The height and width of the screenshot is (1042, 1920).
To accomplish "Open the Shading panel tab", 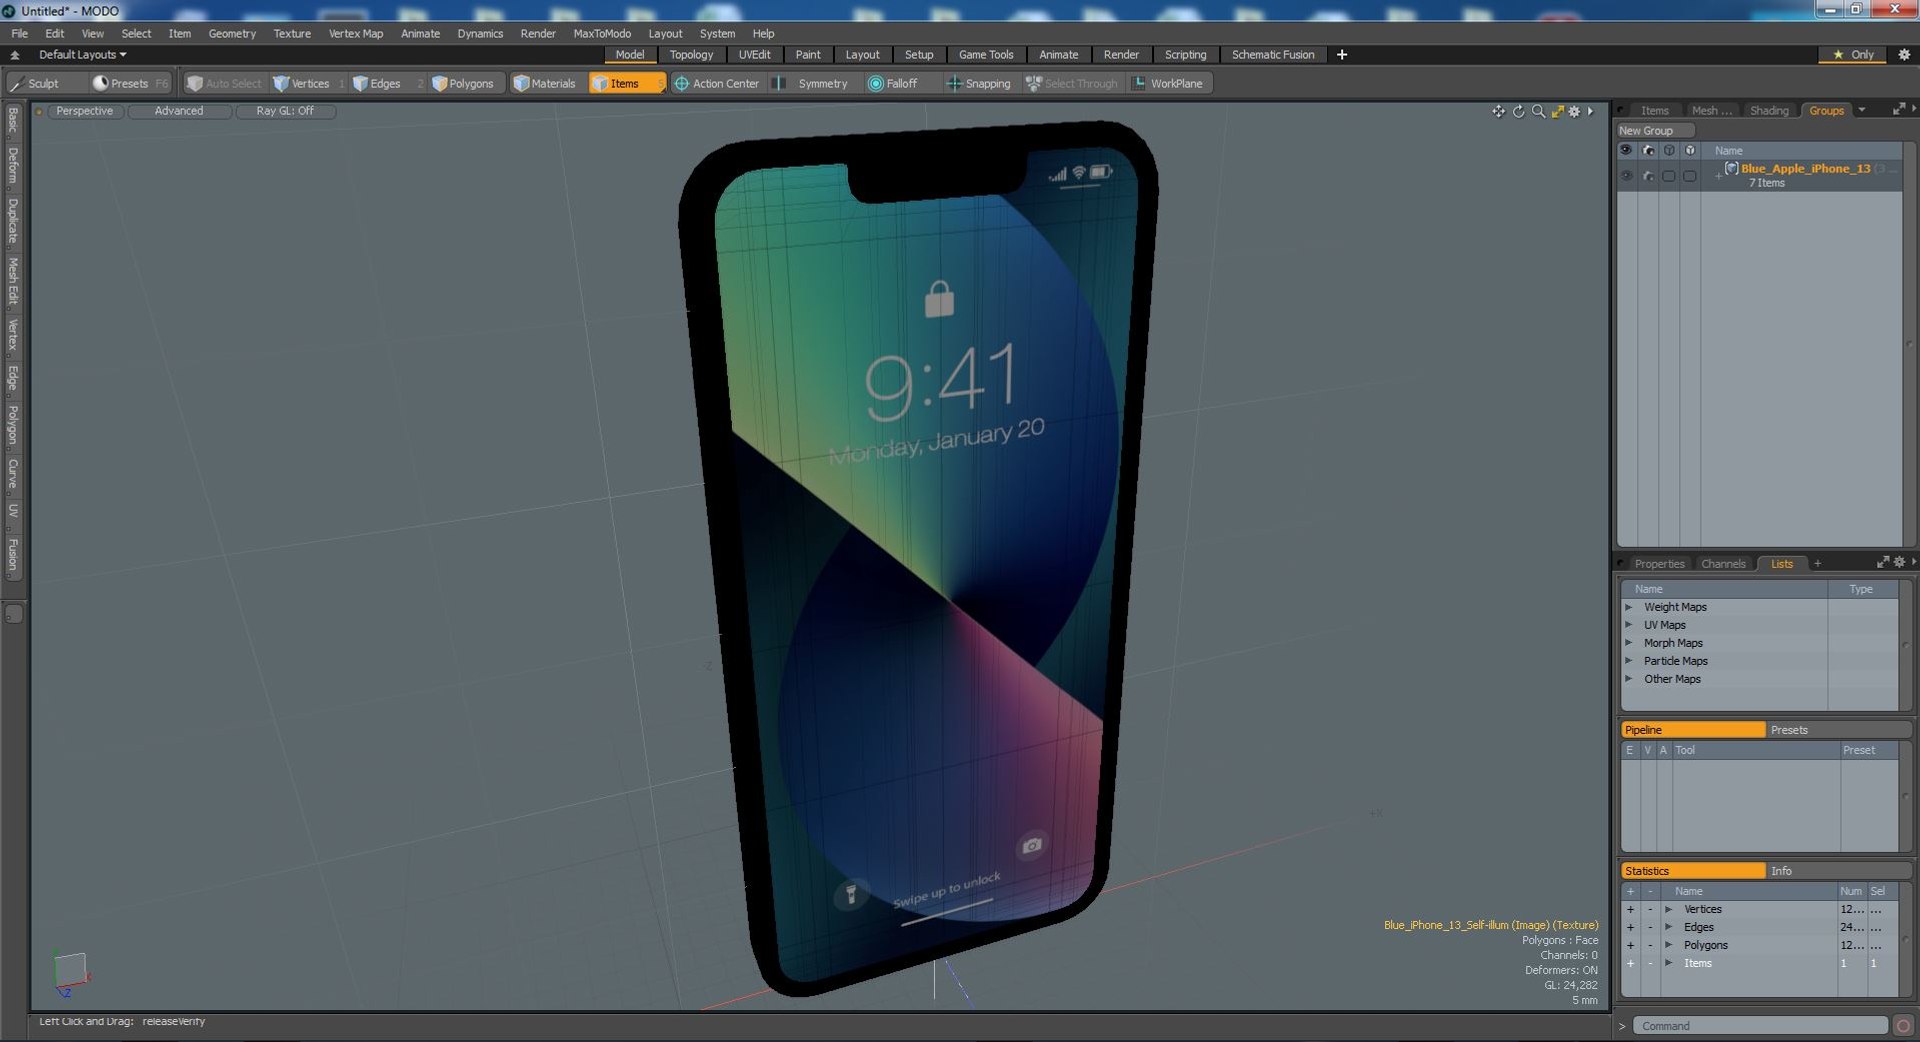I will click(1769, 110).
